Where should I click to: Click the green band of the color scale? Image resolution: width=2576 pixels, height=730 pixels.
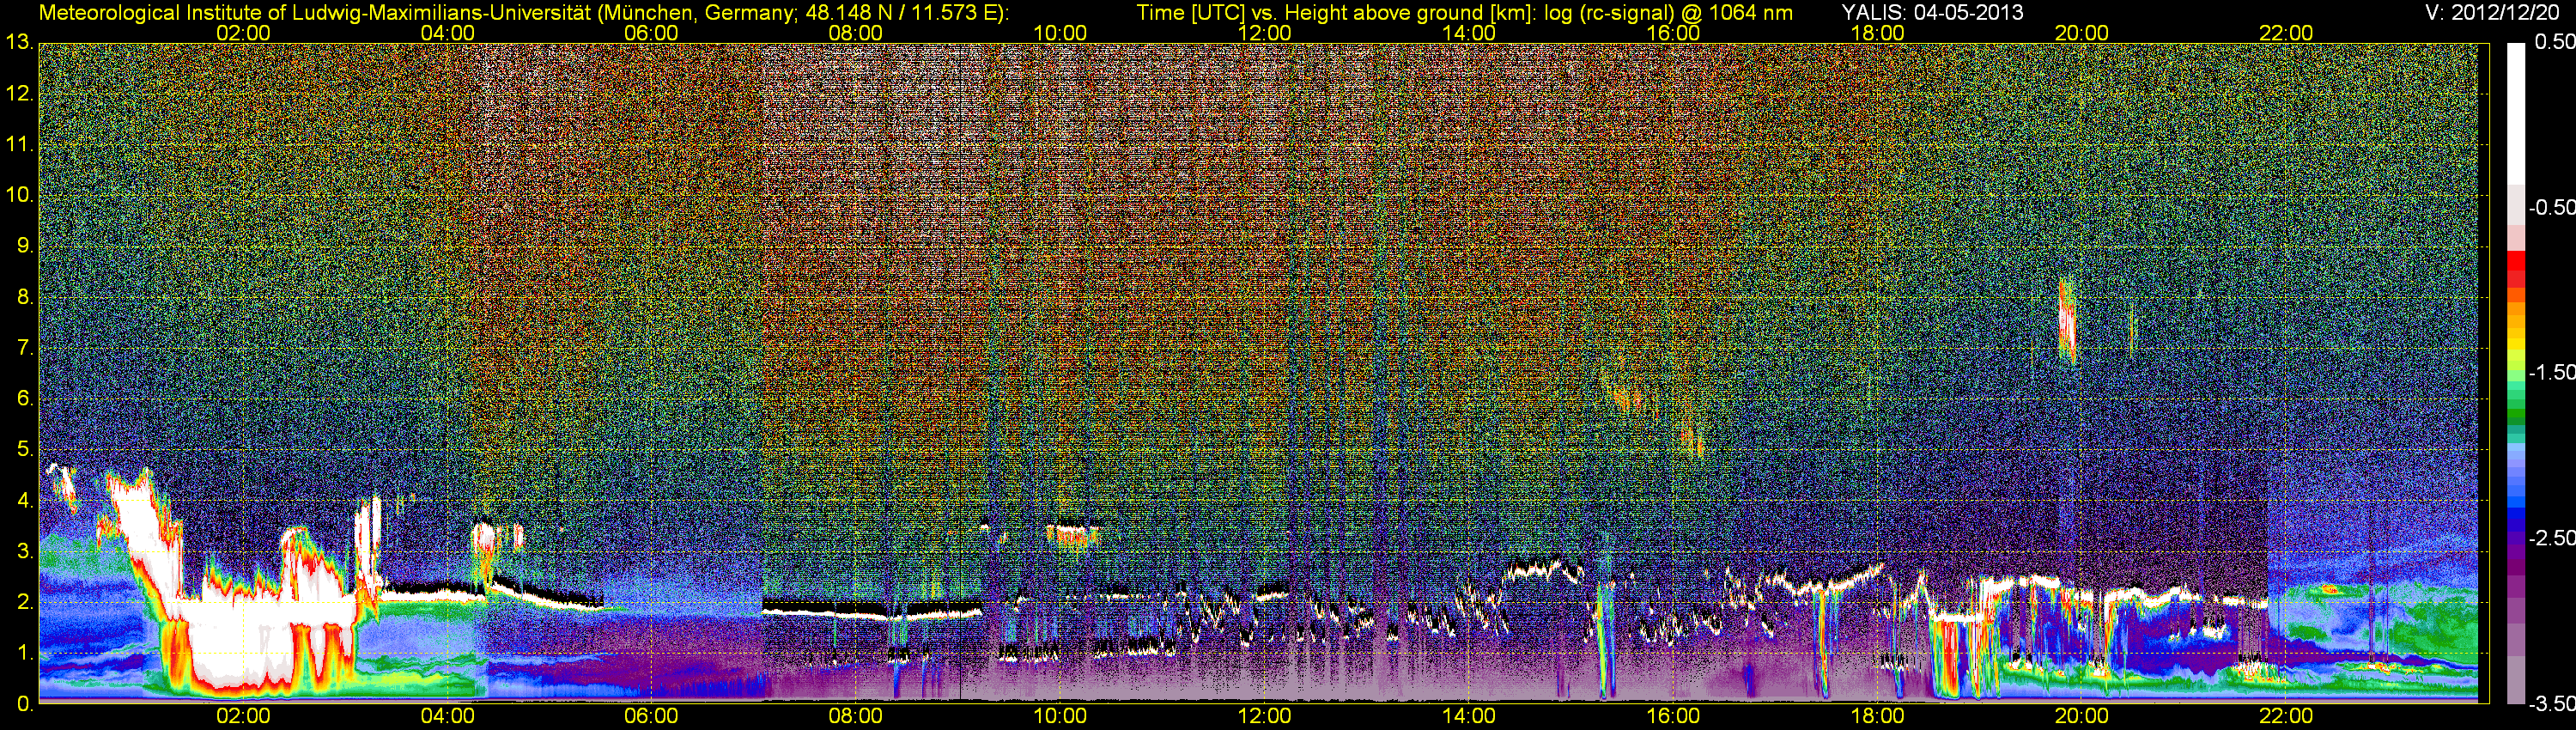(2516, 415)
